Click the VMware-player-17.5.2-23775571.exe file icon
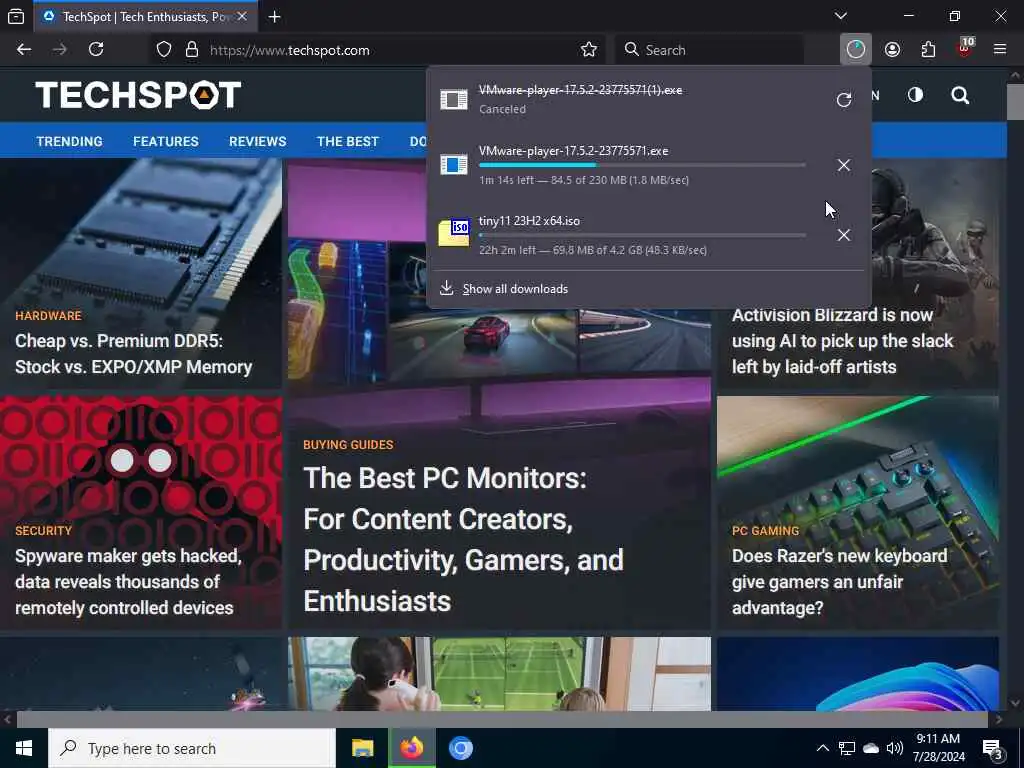This screenshot has height=768, width=1024. 454,164
